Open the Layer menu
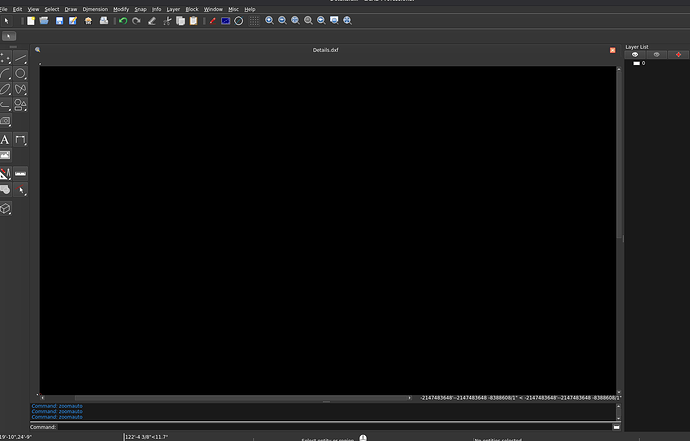690x441 pixels. (173, 9)
